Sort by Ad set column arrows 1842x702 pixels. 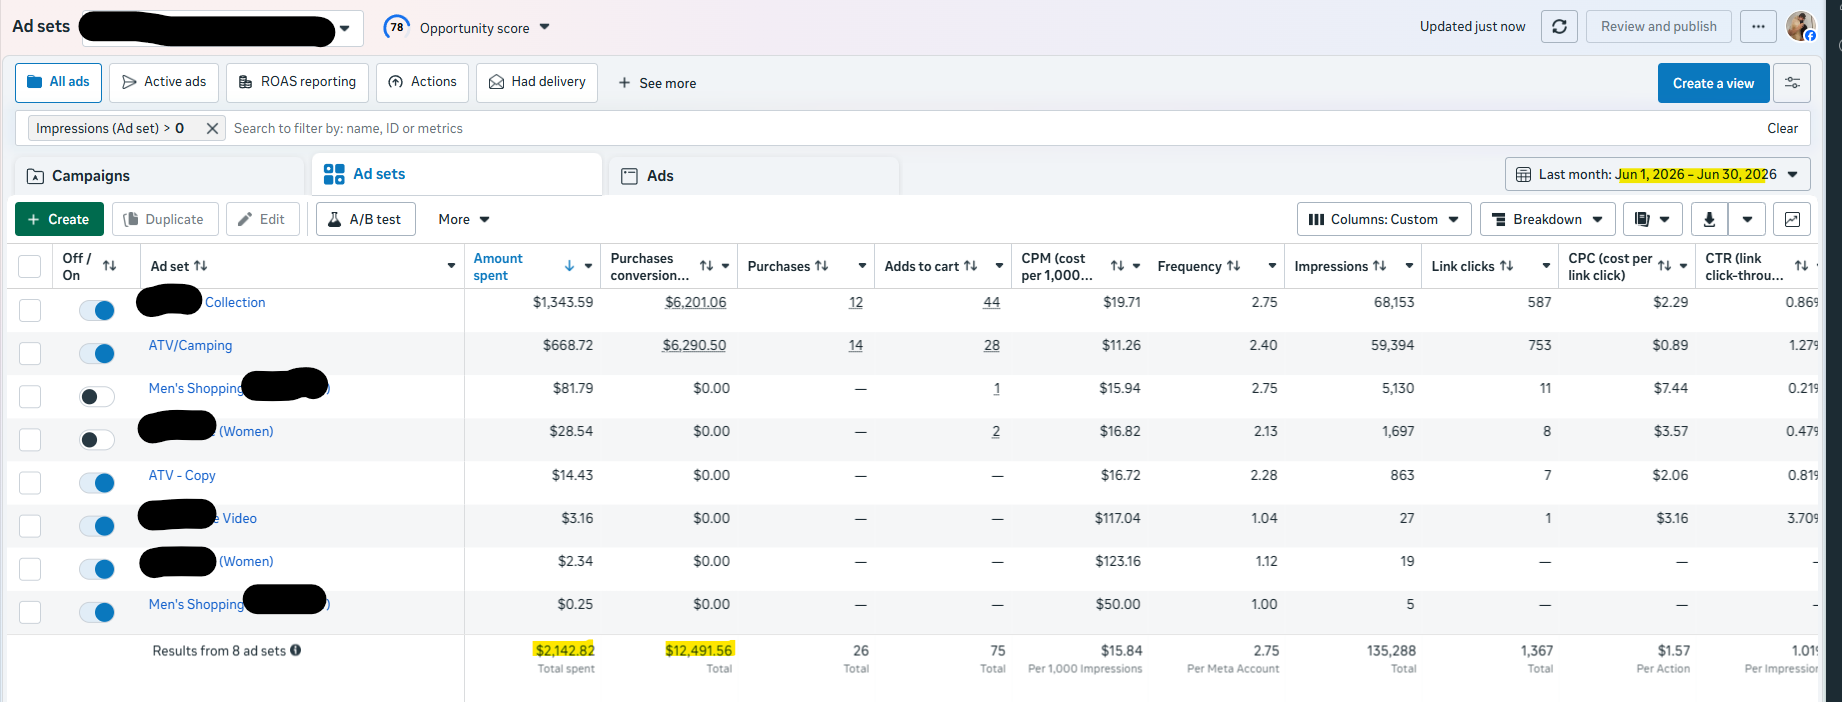[200, 266]
